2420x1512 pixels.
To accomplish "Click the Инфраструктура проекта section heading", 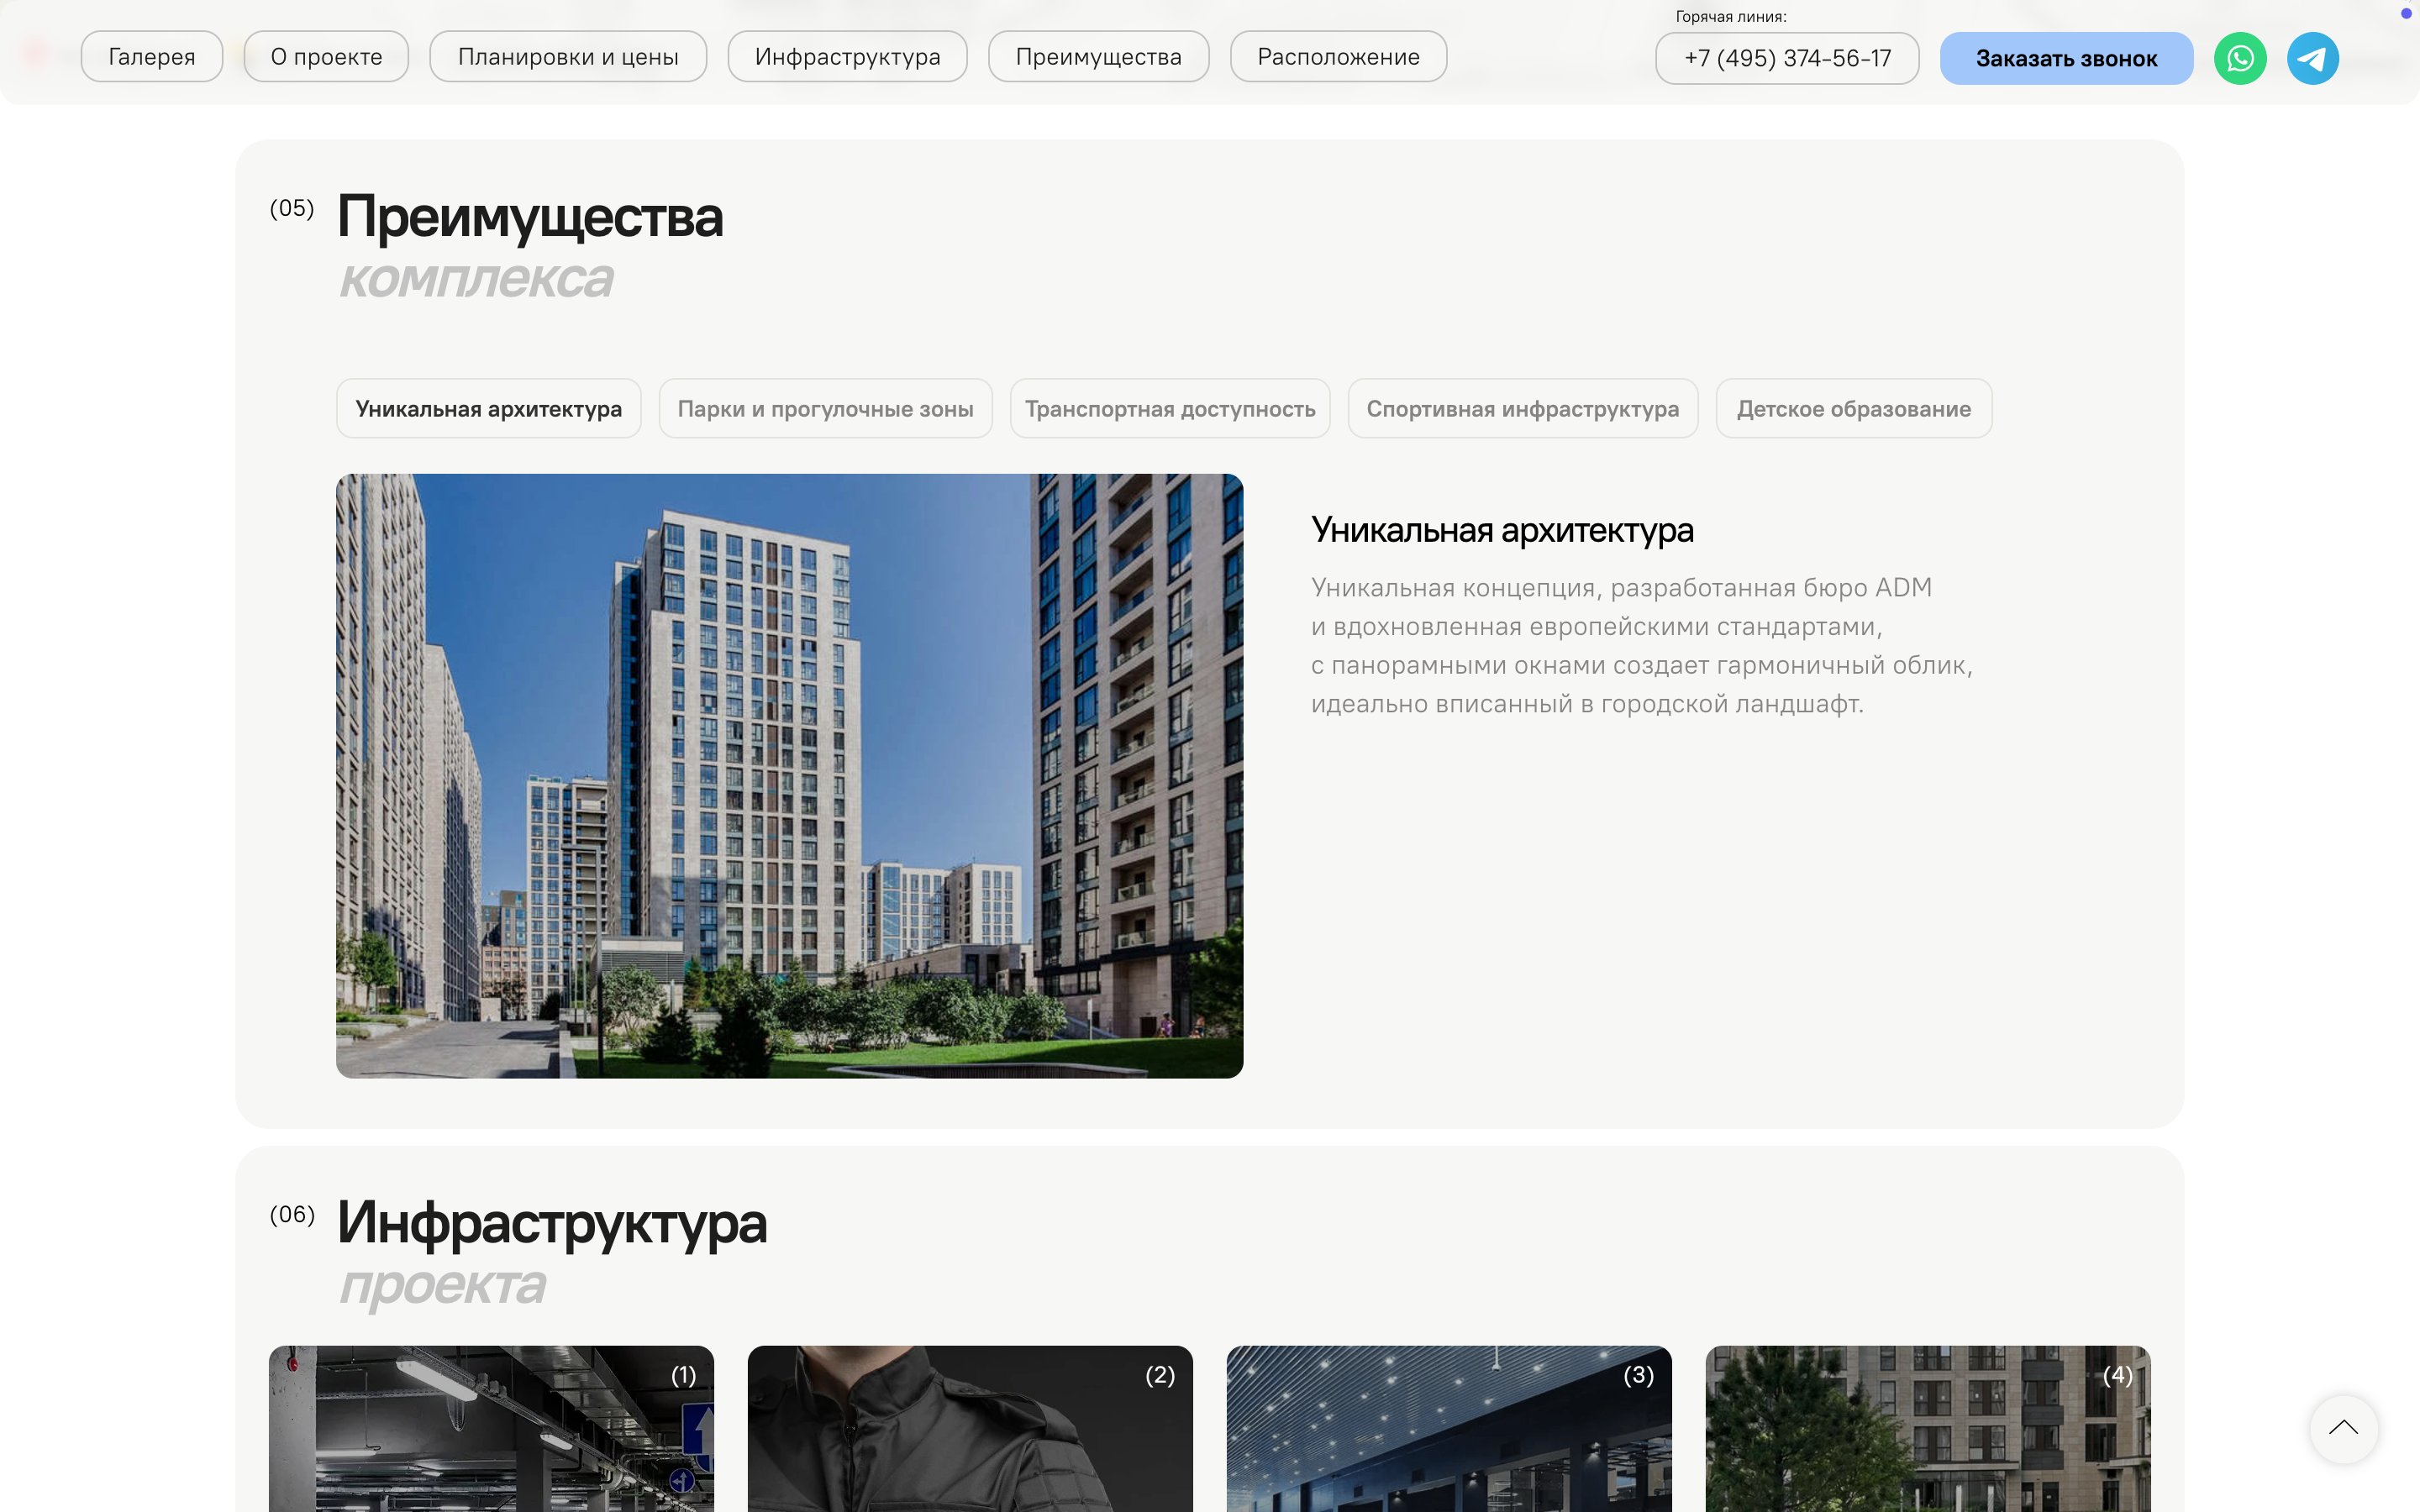I will pos(552,1253).
